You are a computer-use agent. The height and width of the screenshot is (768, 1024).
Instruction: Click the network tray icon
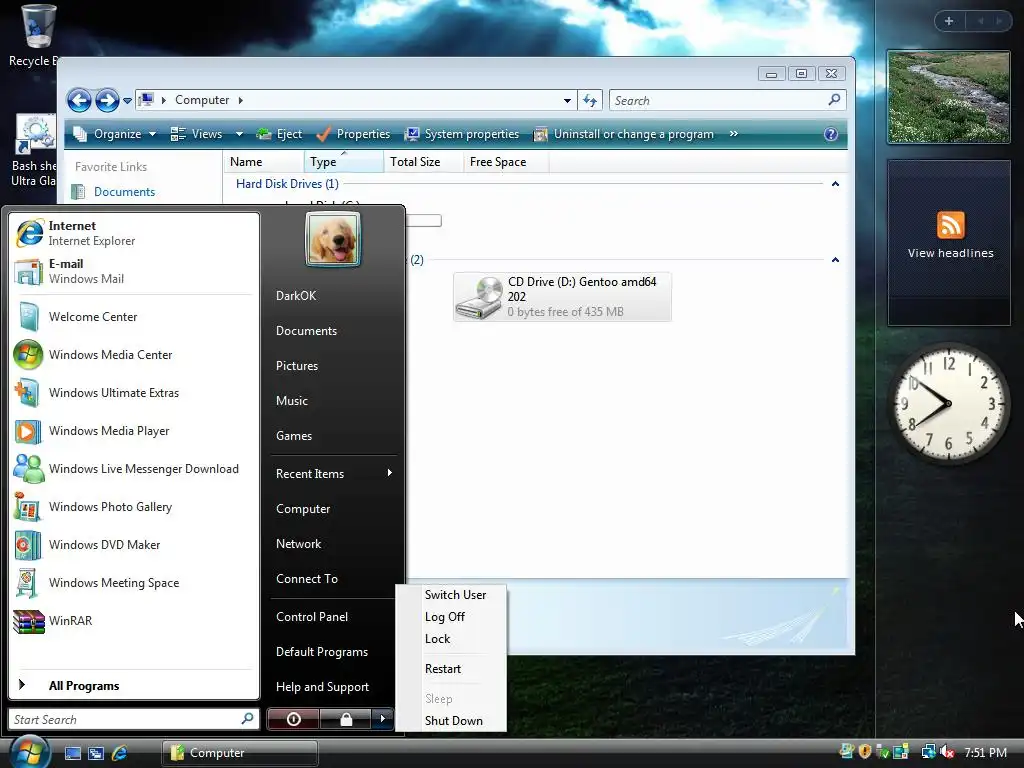[x=928, y=752]
